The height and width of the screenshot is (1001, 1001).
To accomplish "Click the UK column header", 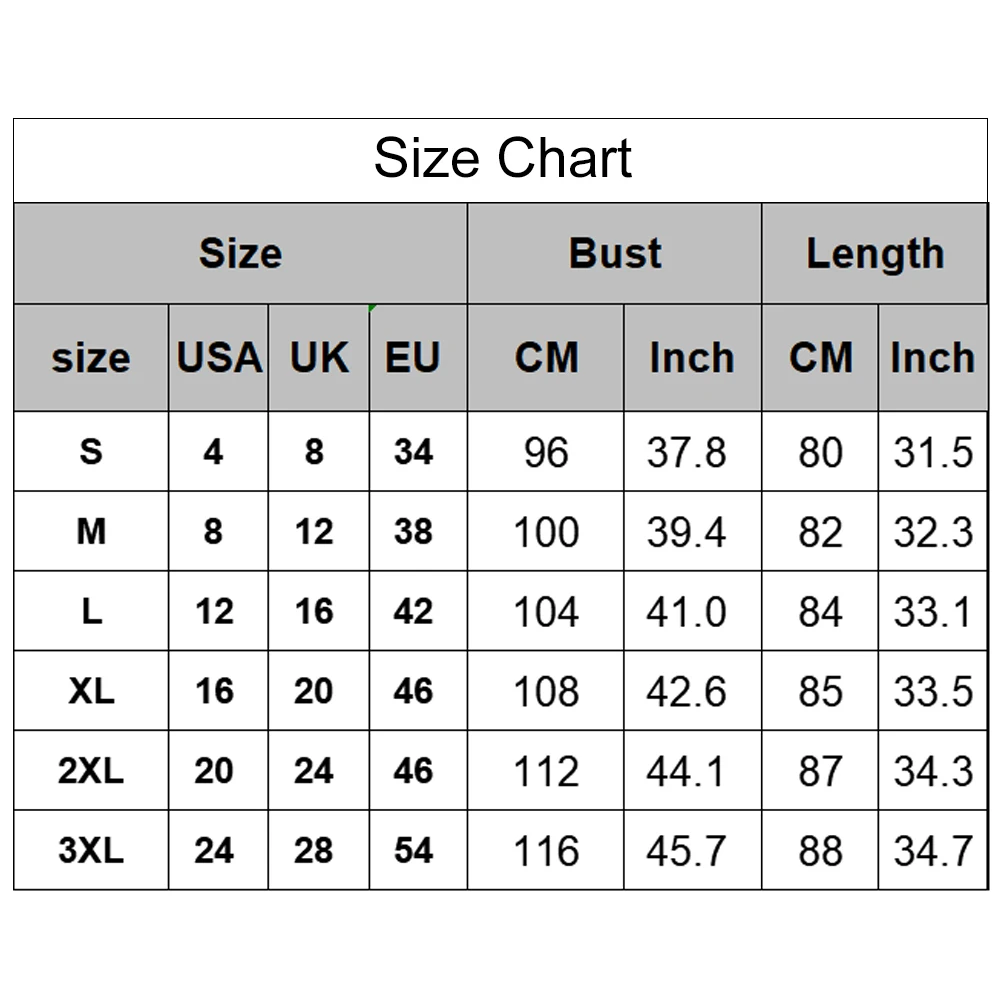I will [319, 358].
